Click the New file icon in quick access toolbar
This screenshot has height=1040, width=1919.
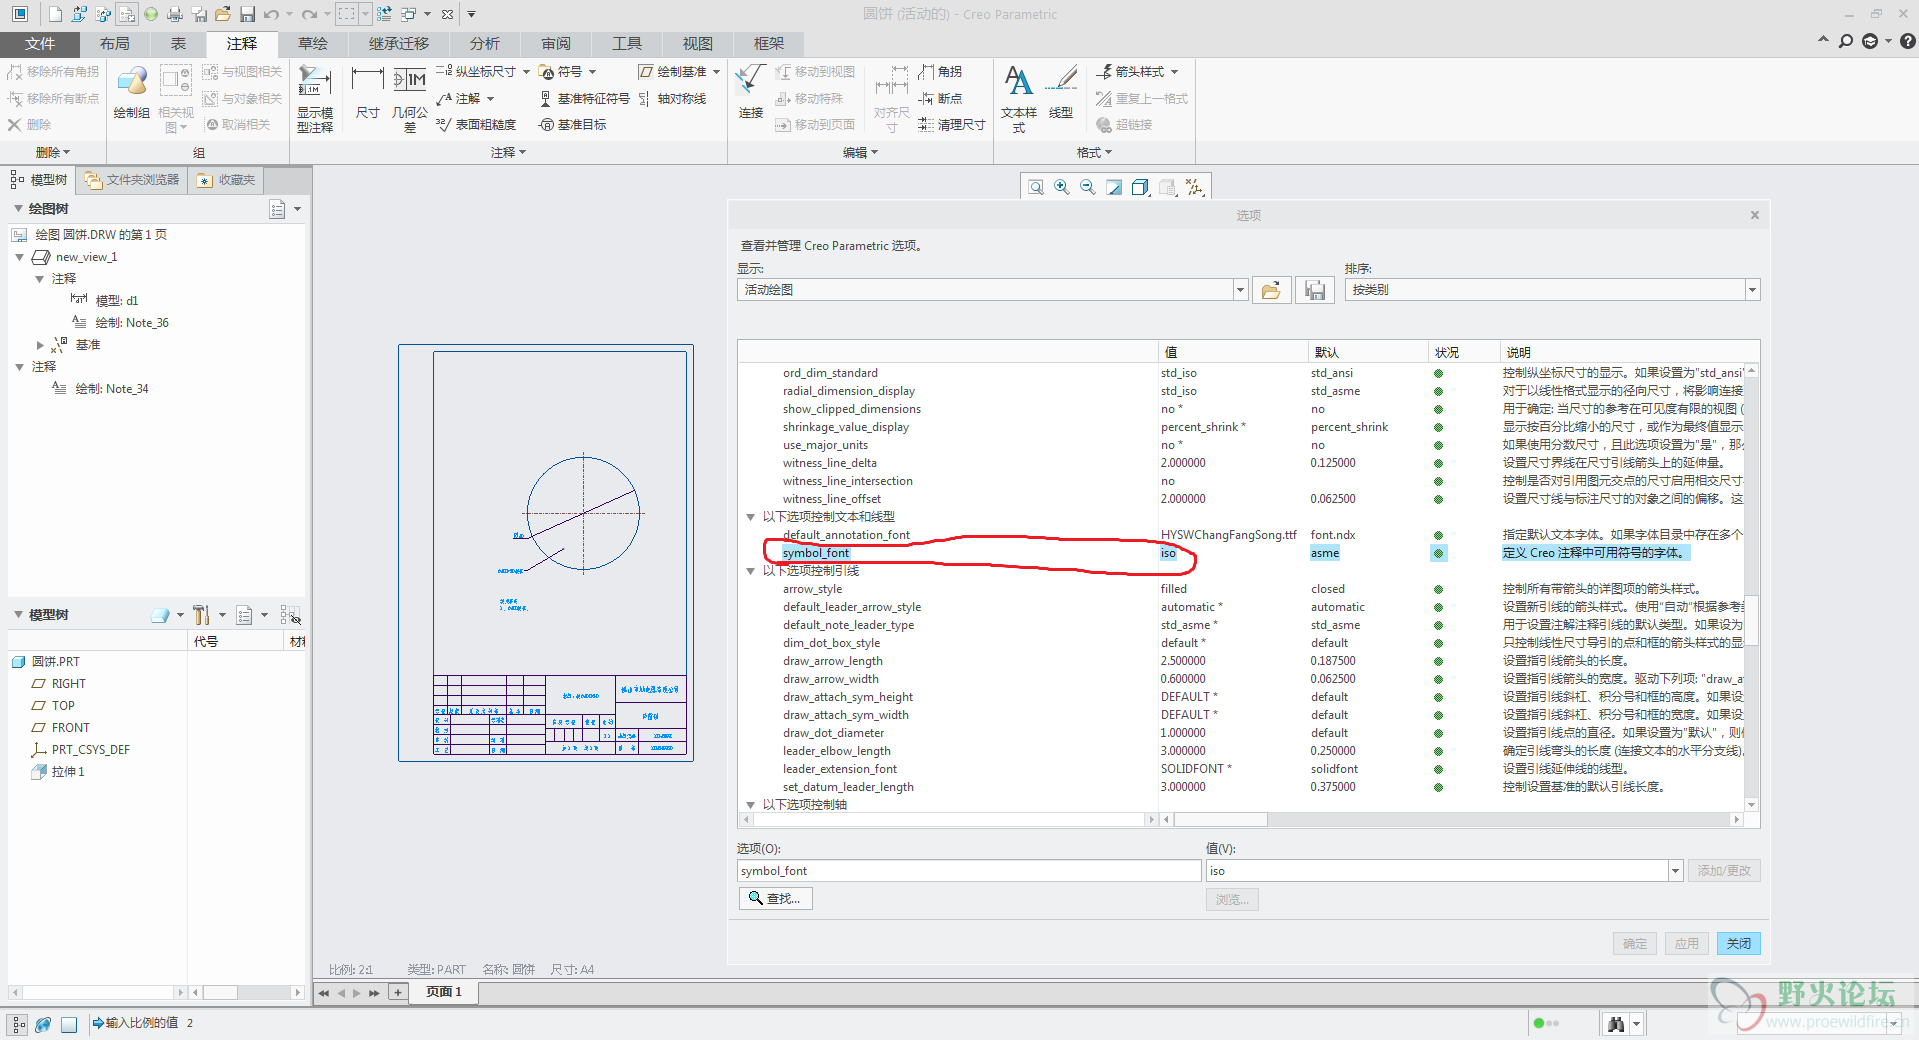point(55,14)
